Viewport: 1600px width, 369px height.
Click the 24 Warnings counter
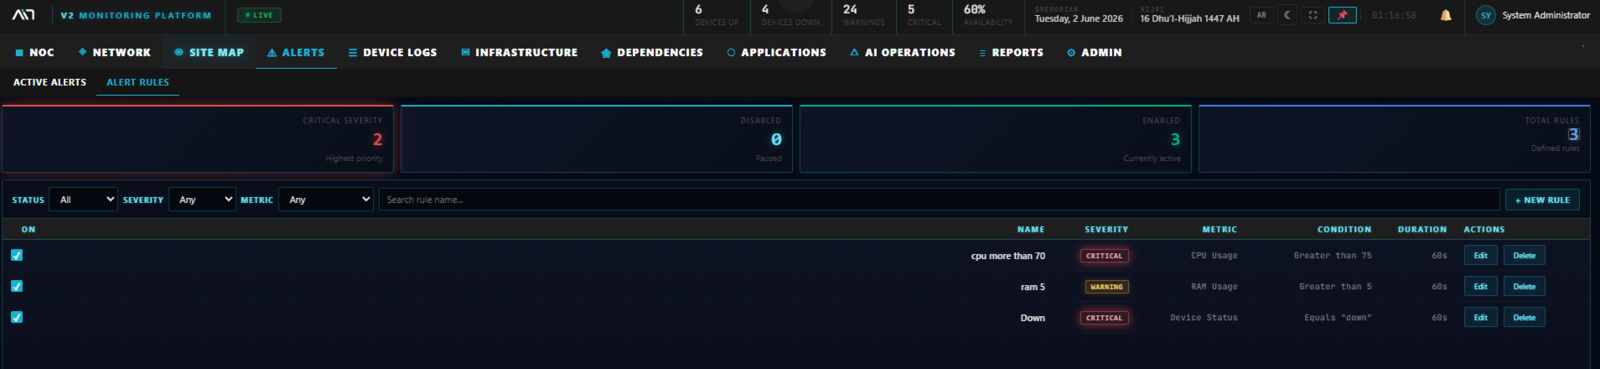(863, 15)
